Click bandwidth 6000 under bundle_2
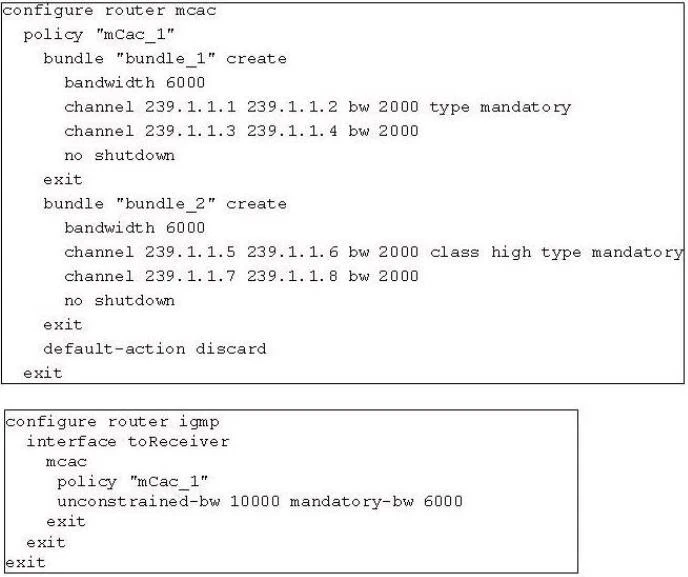The image size is (688, 577). (135, 228)
